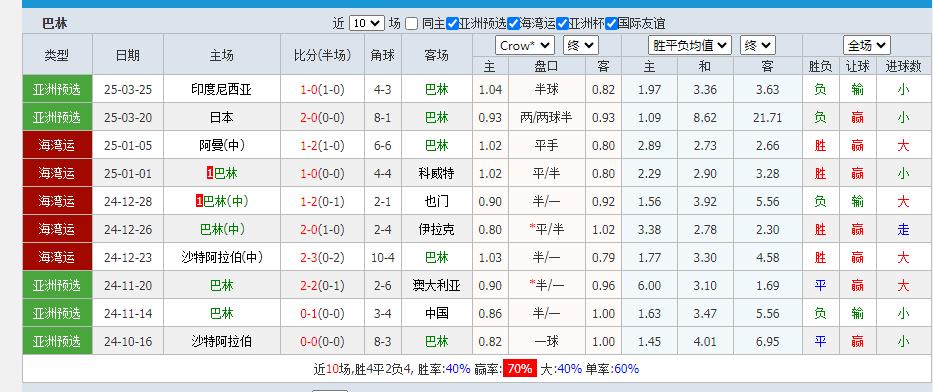
Task: Open away team 伊拉克 link
Action: coord(436,230)
